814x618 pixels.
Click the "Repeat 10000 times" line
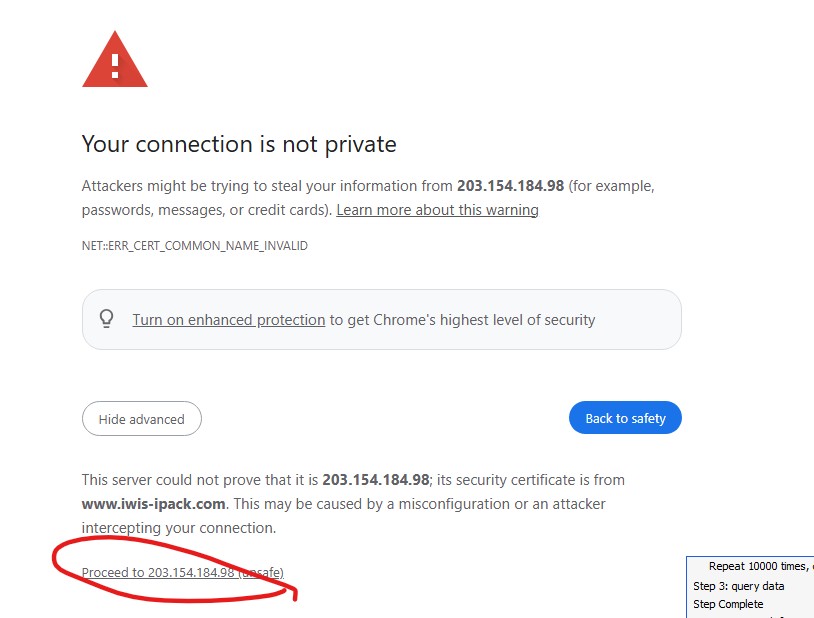pyautogui.click(x=758, y=566)
